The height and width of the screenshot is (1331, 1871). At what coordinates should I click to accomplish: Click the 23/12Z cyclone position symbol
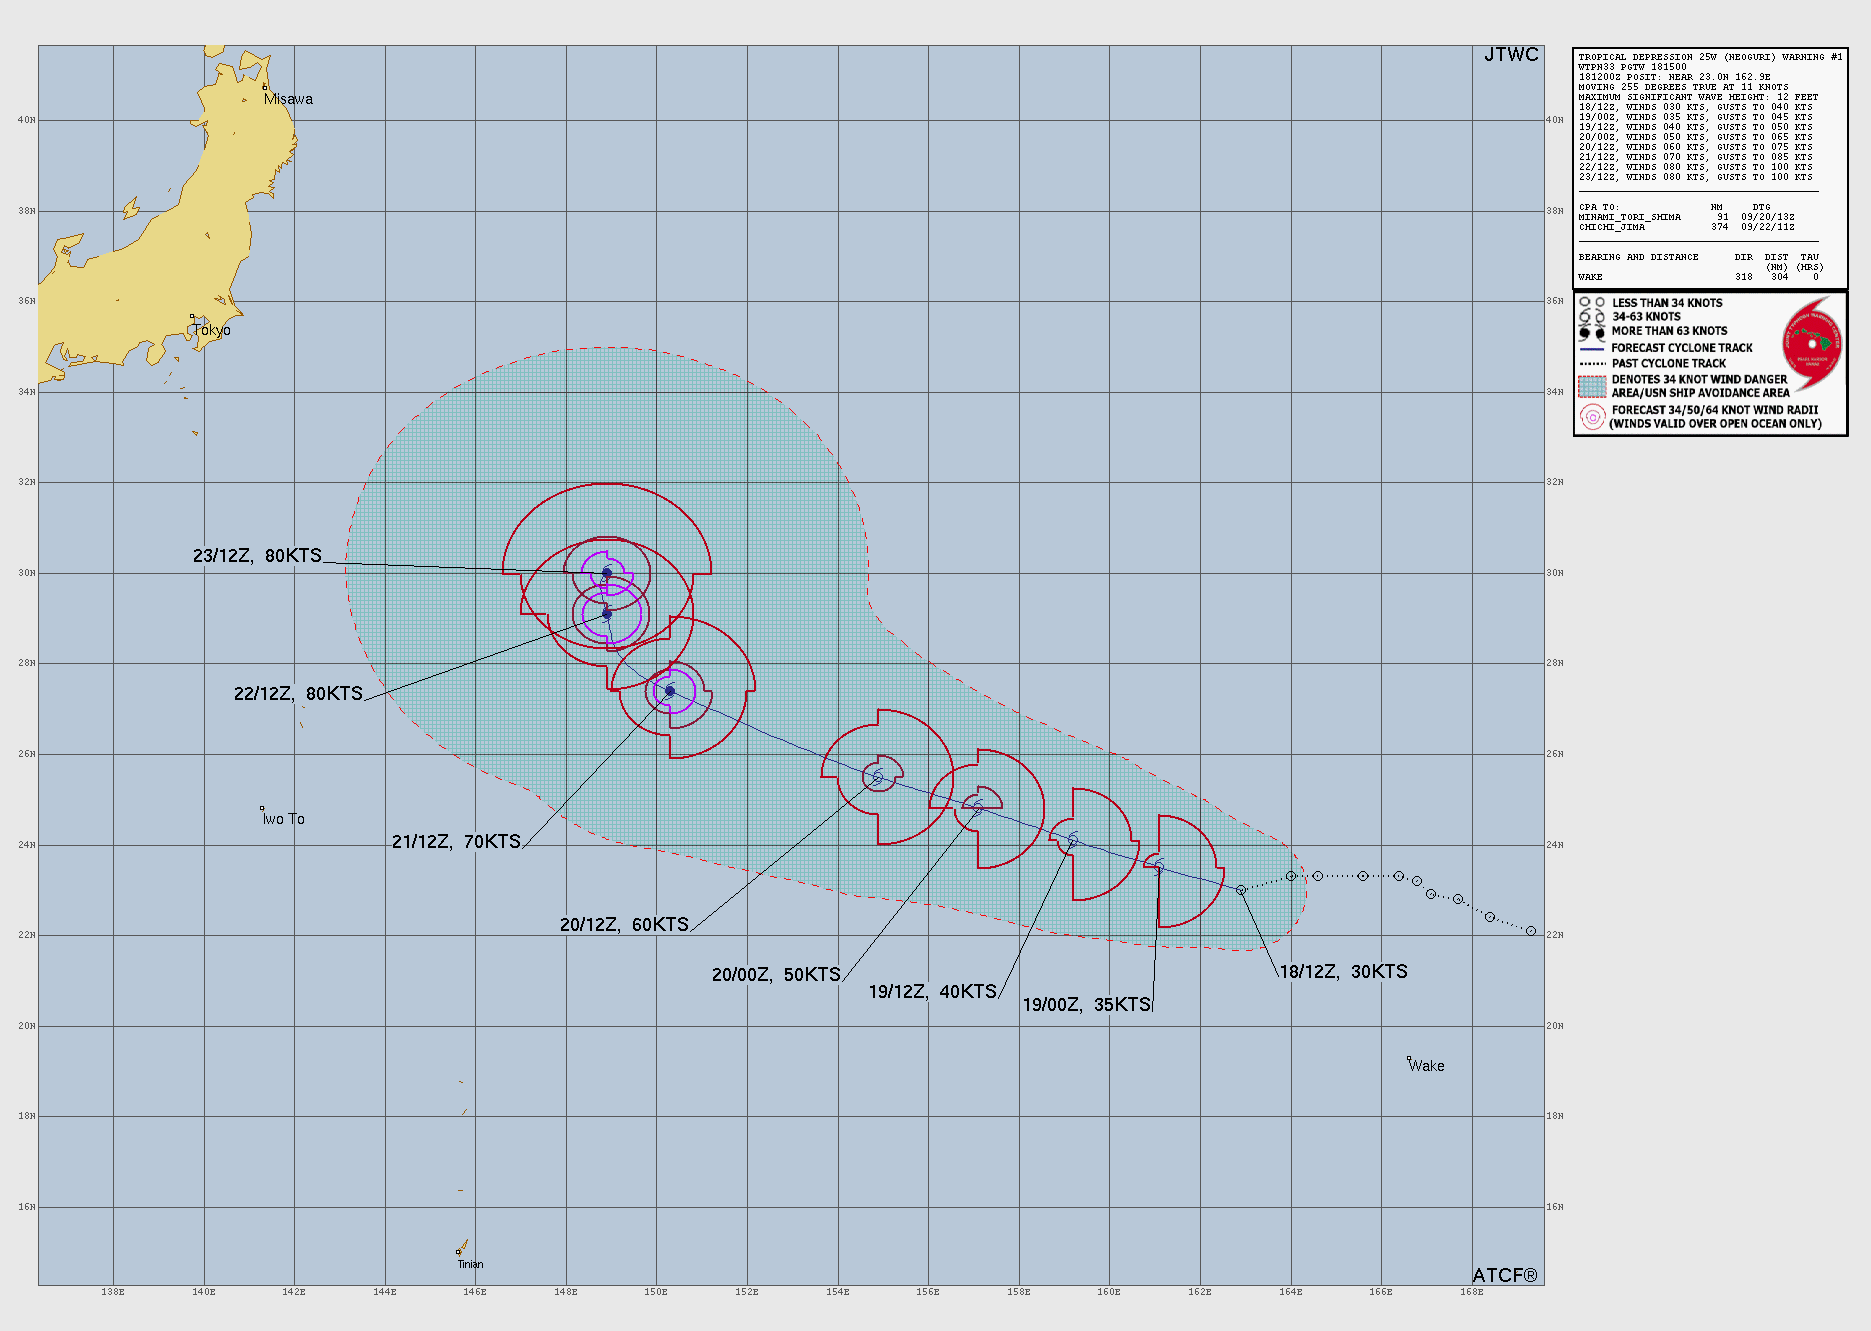607,573
